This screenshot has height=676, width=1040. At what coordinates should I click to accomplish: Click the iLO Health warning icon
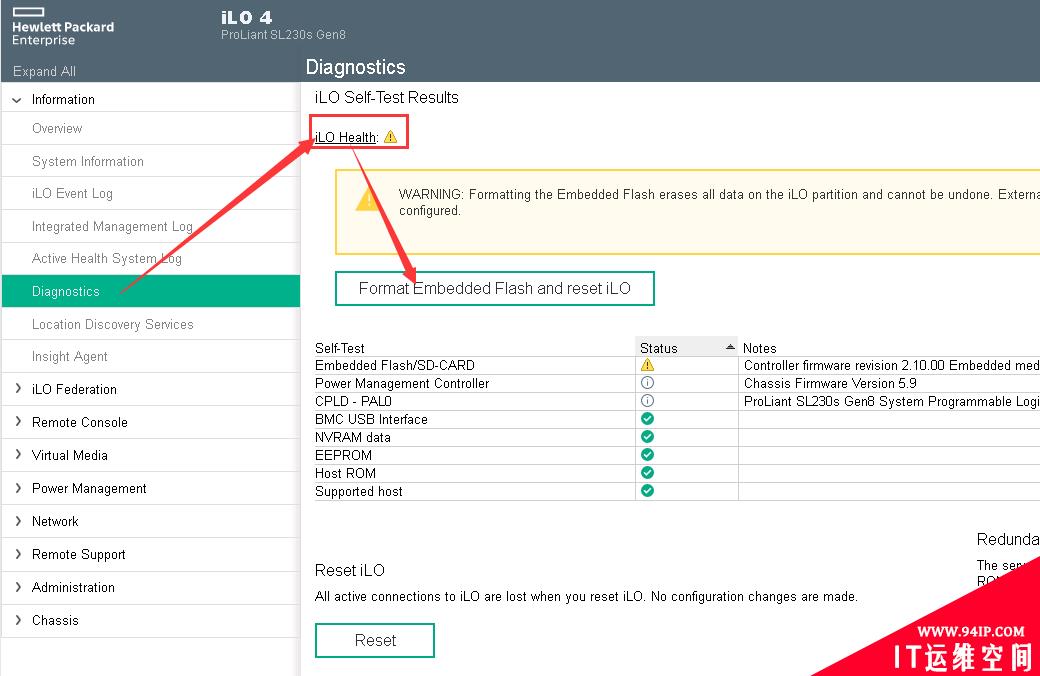[391, 137]
